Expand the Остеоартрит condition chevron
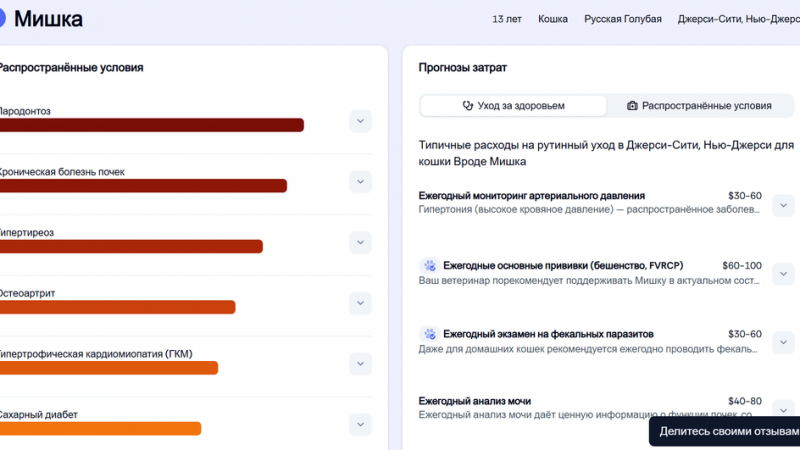This screenshot has height=450, width=800. 360,304
